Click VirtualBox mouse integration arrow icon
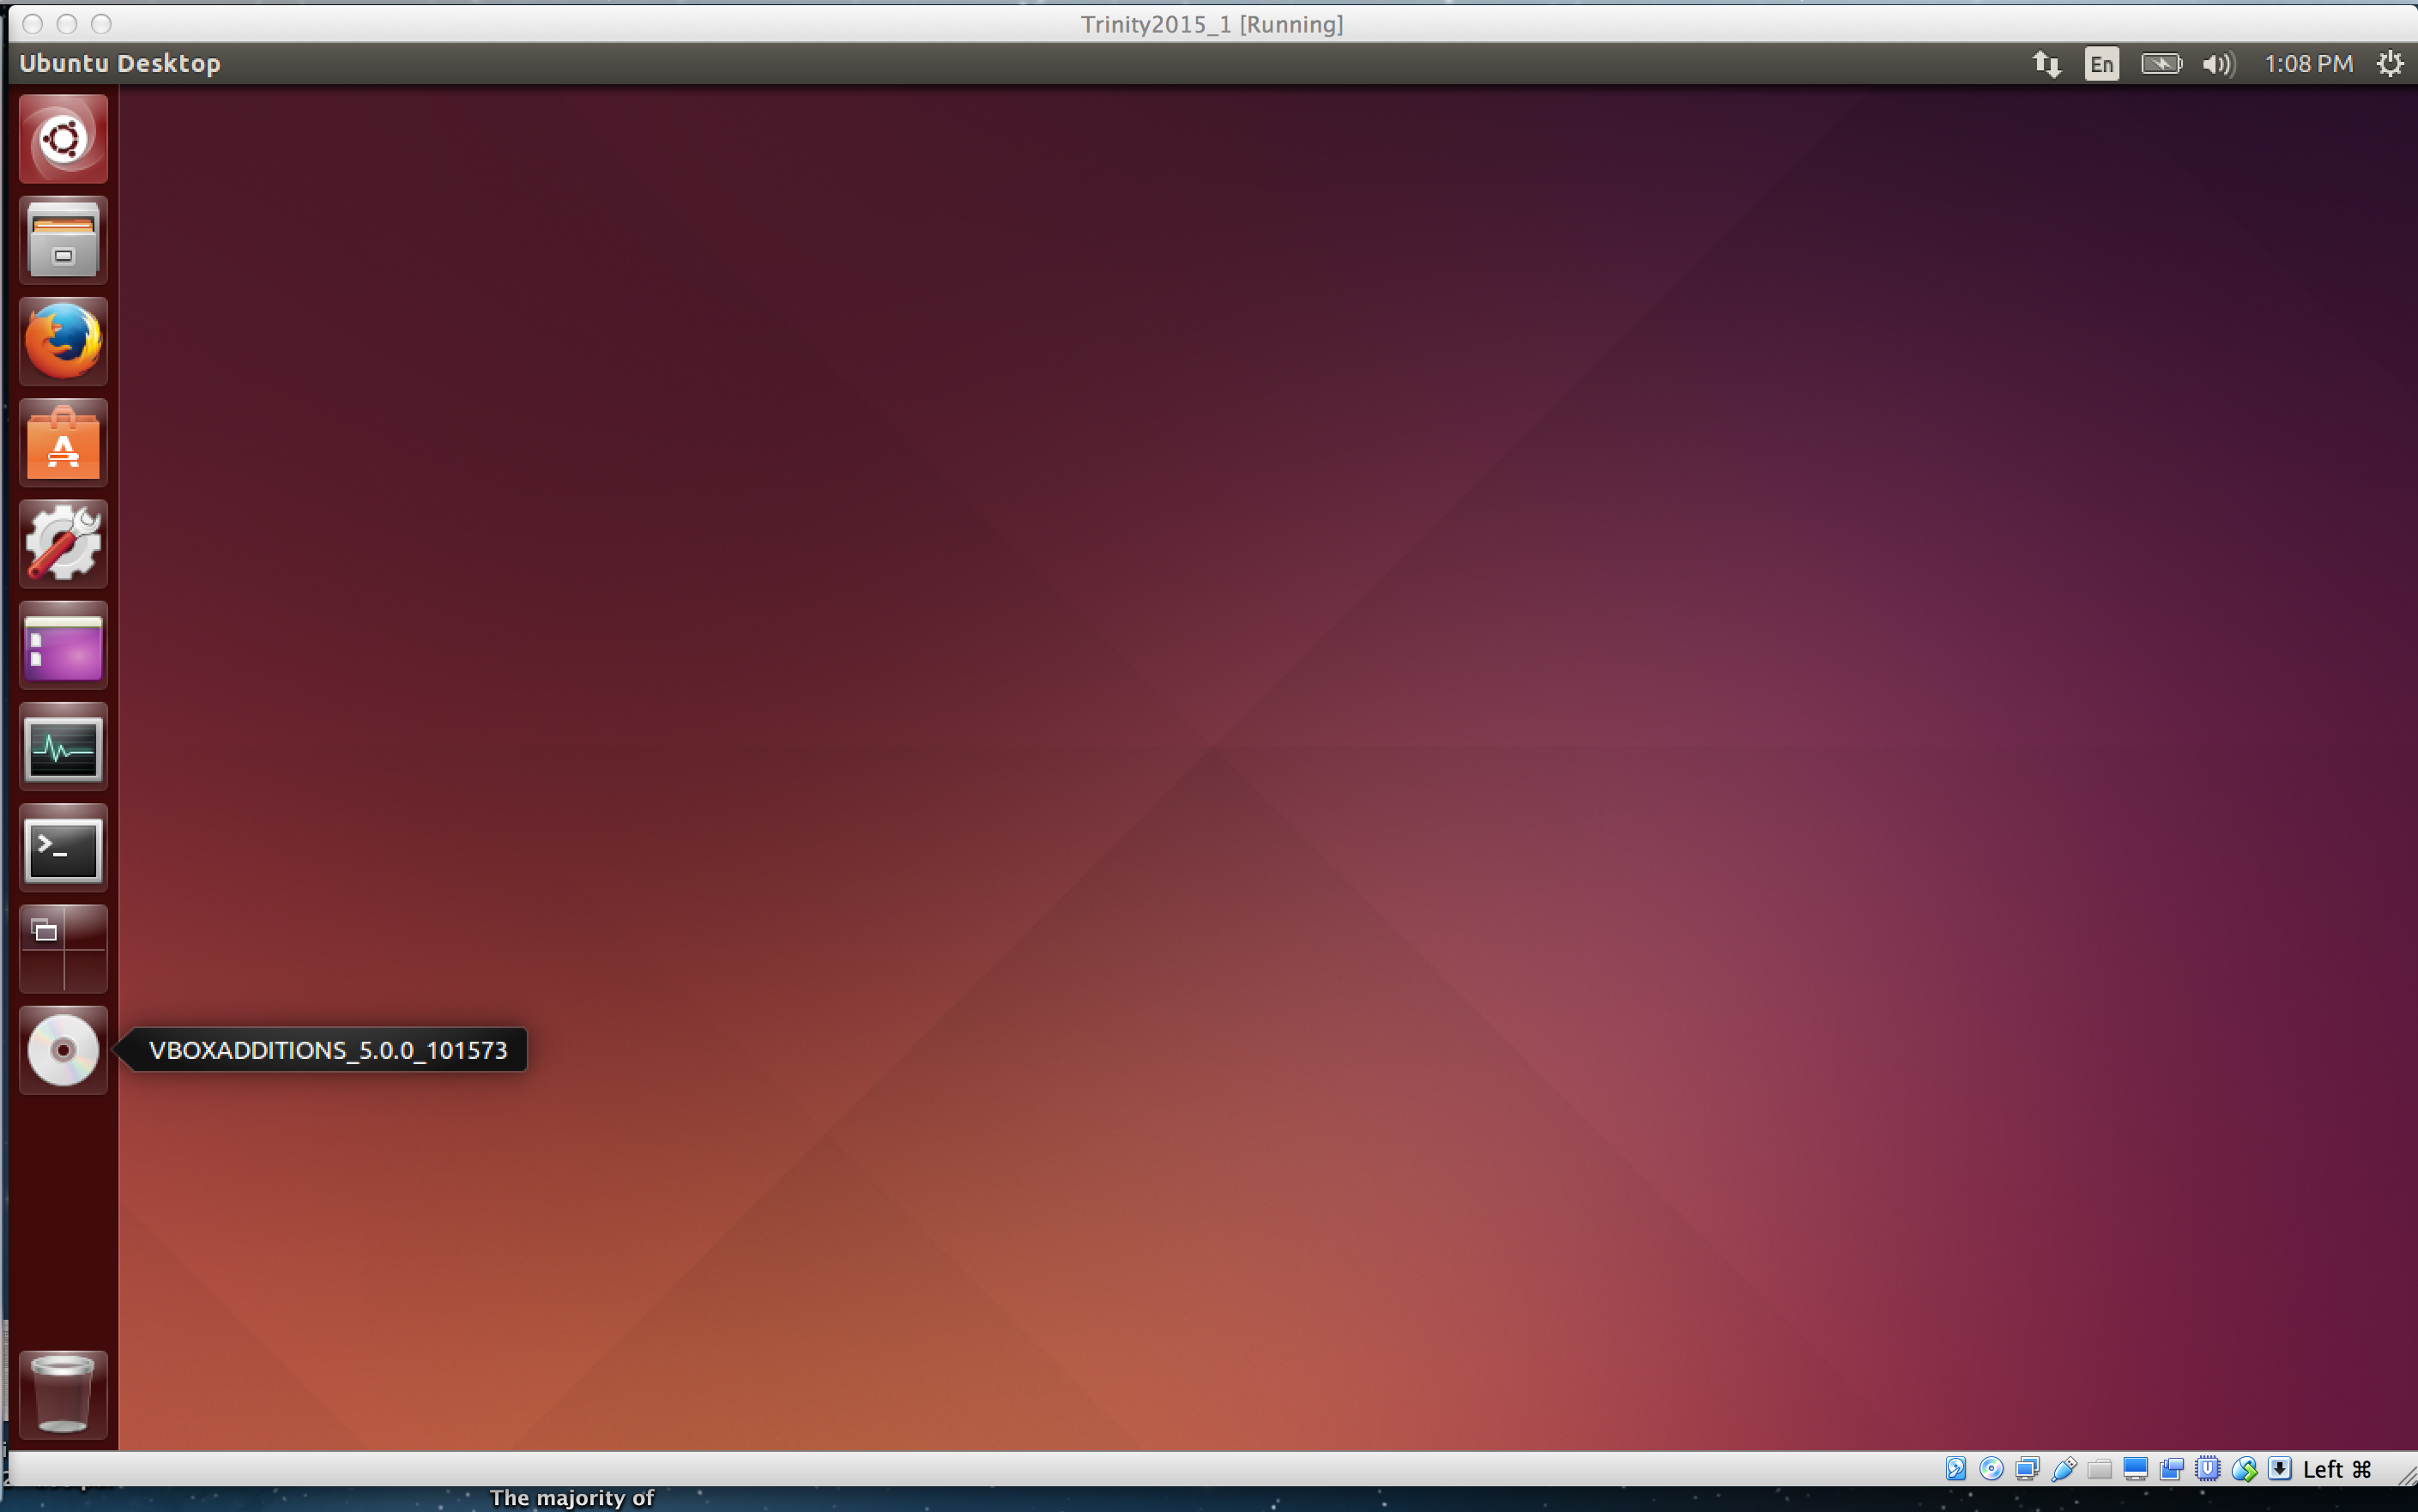The image size is (2418, 1512). point(2279,1469)
